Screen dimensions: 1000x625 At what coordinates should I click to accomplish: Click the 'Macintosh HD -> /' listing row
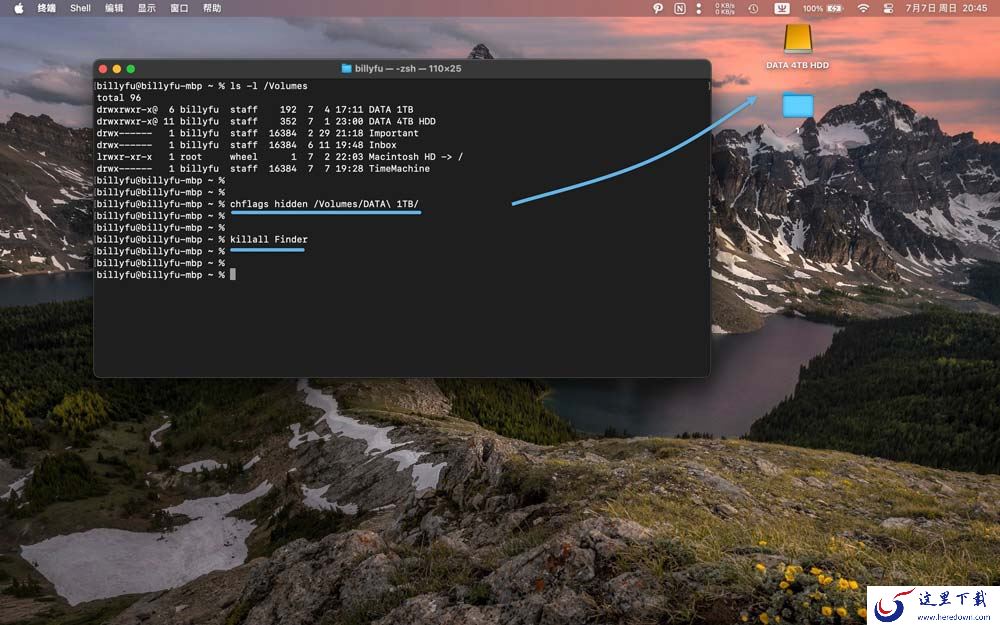280,157
